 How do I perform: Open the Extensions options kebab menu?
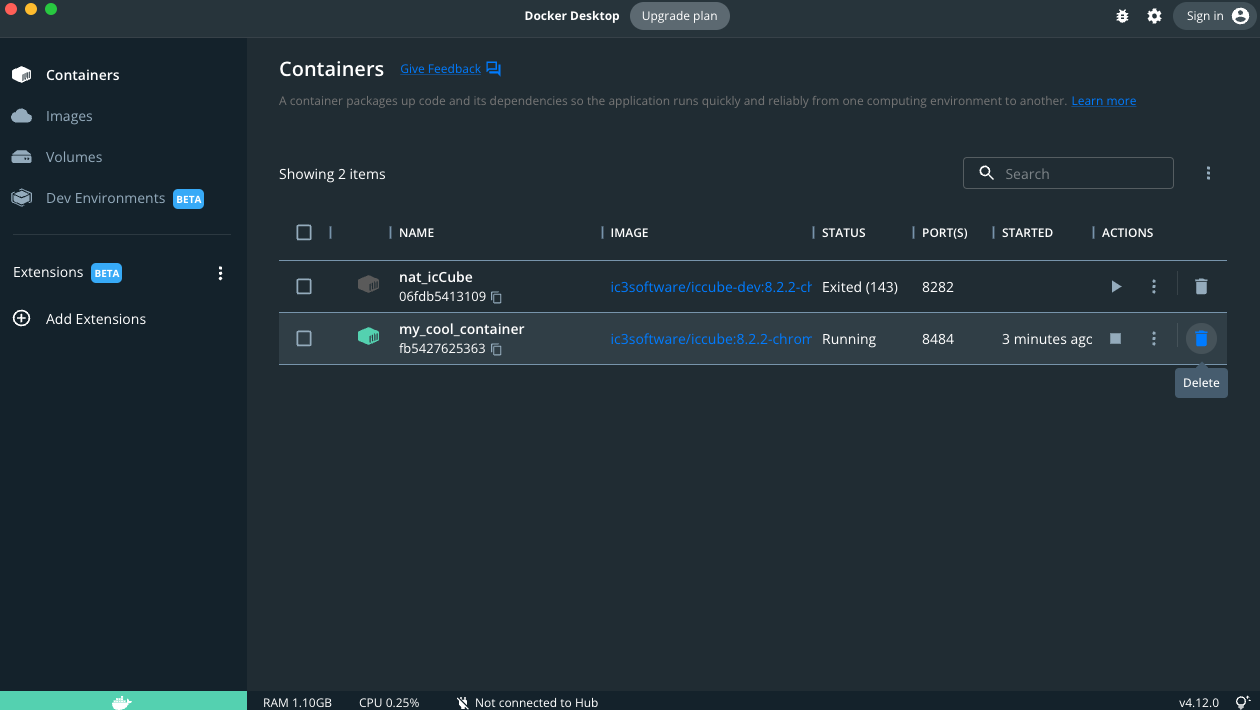(x=221, y=273)
